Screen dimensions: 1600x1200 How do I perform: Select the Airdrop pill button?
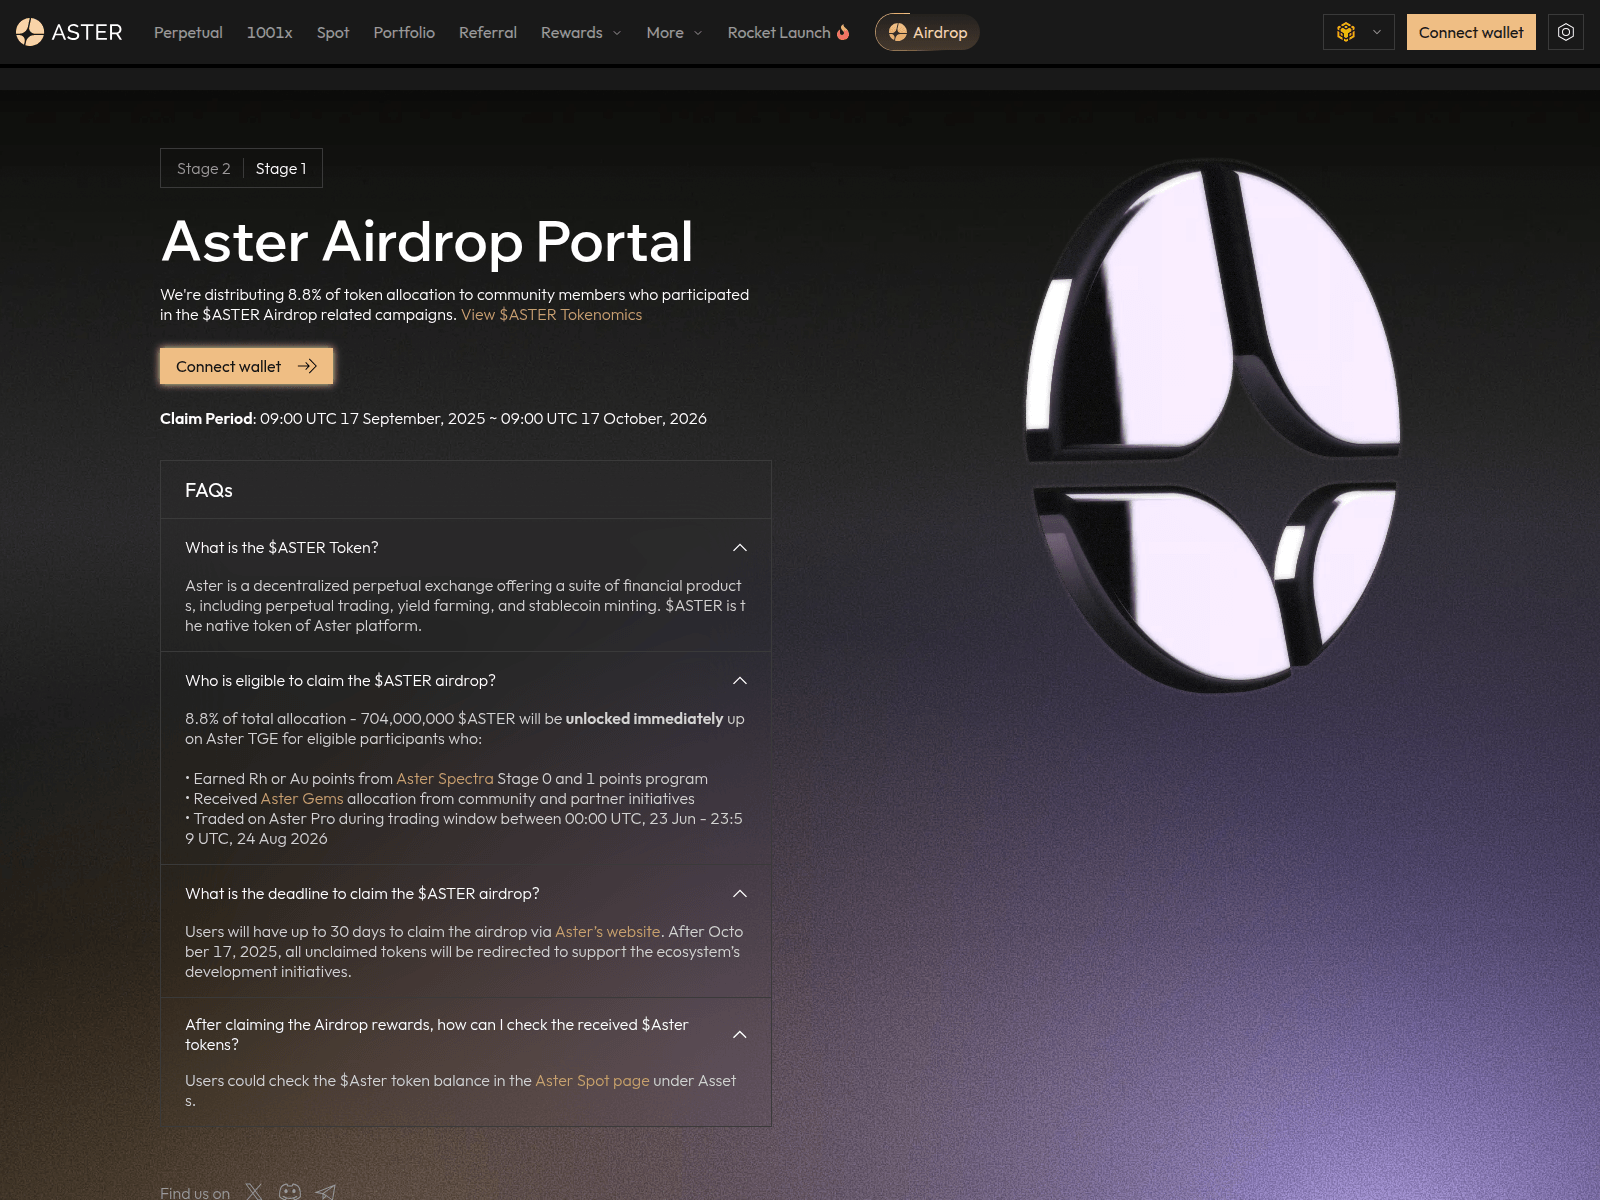click(x=927, y=32)
